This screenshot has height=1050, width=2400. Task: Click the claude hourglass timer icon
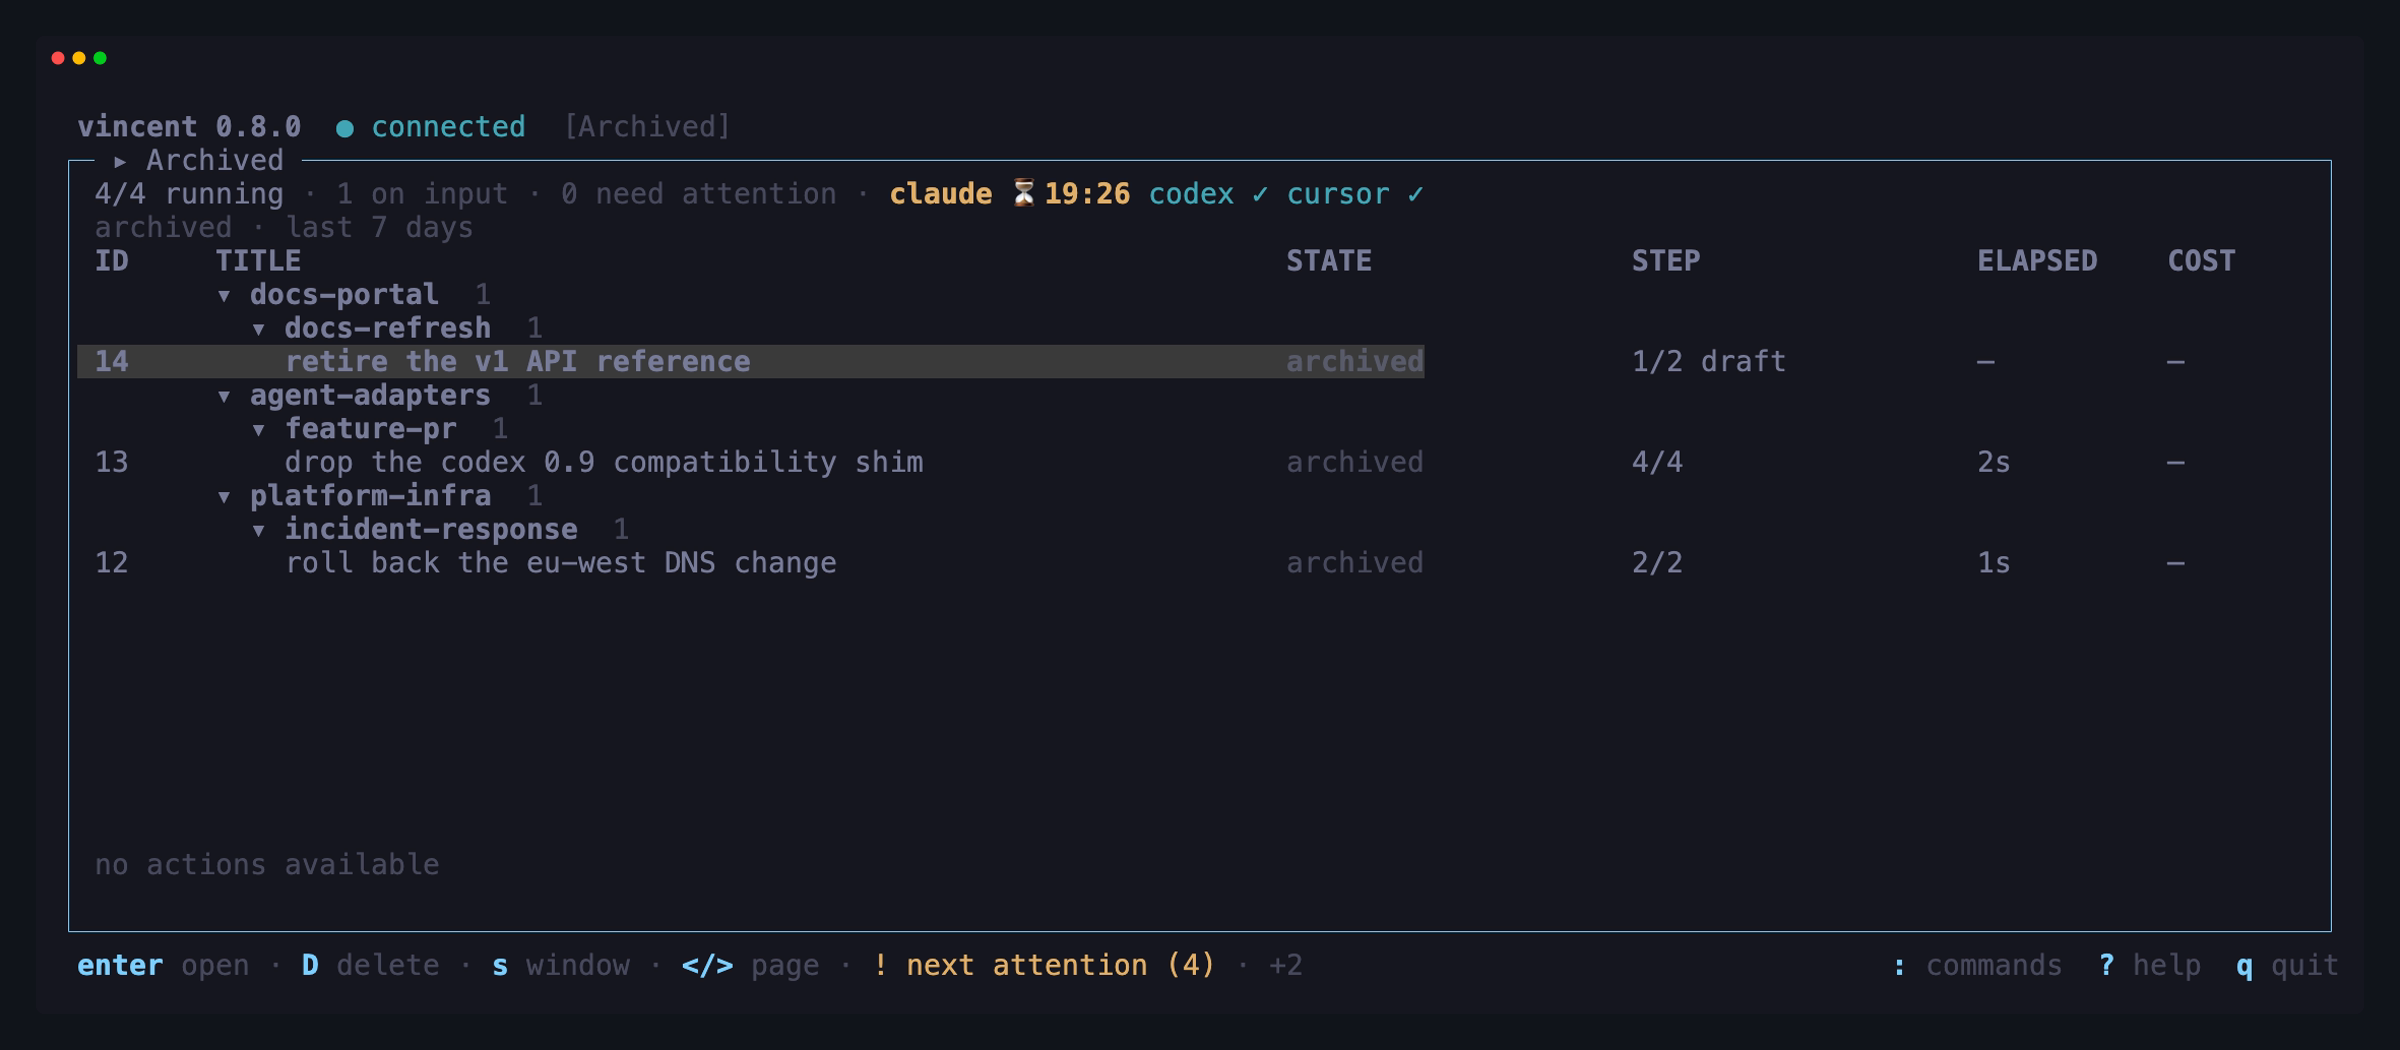(1023, 193)
